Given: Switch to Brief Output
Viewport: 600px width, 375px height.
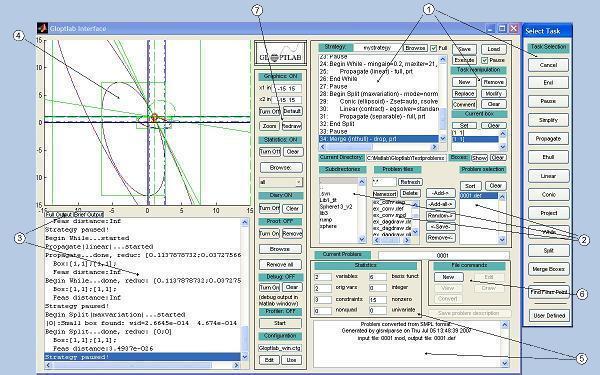Looking at the screenshot, I should [88, 214].
